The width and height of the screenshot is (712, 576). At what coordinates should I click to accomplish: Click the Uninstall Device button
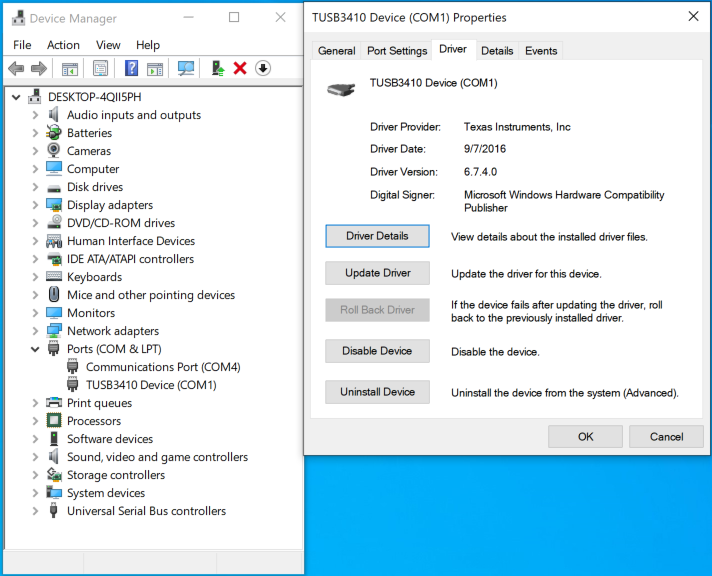point(377,392)
